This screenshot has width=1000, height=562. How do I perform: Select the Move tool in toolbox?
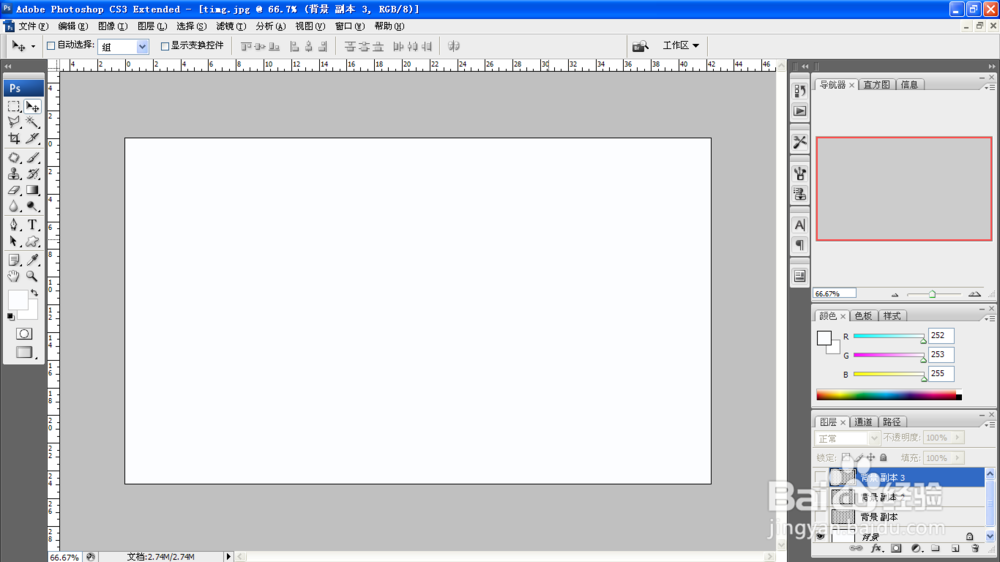click(33, 107)
